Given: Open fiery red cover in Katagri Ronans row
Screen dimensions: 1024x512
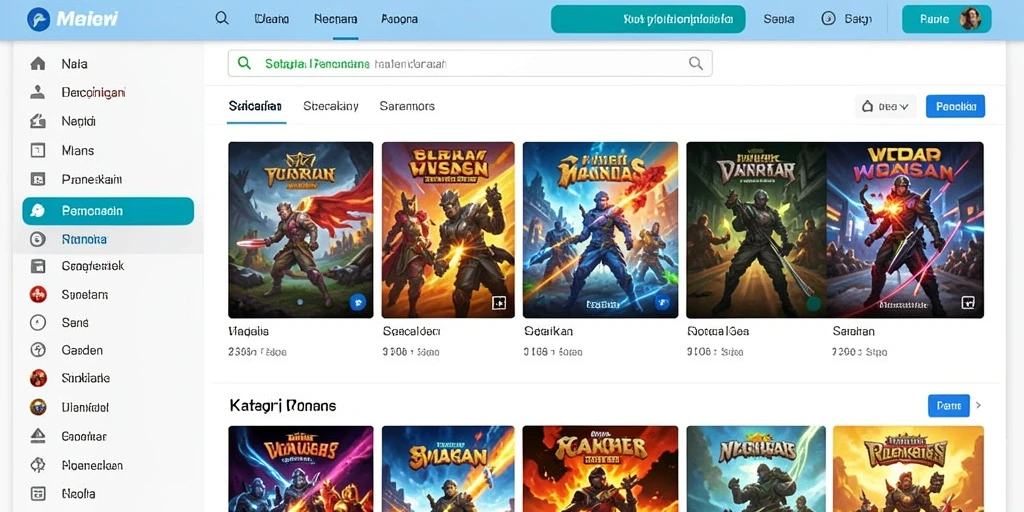Looking at the screenshot, I should (x=600, y=469).
